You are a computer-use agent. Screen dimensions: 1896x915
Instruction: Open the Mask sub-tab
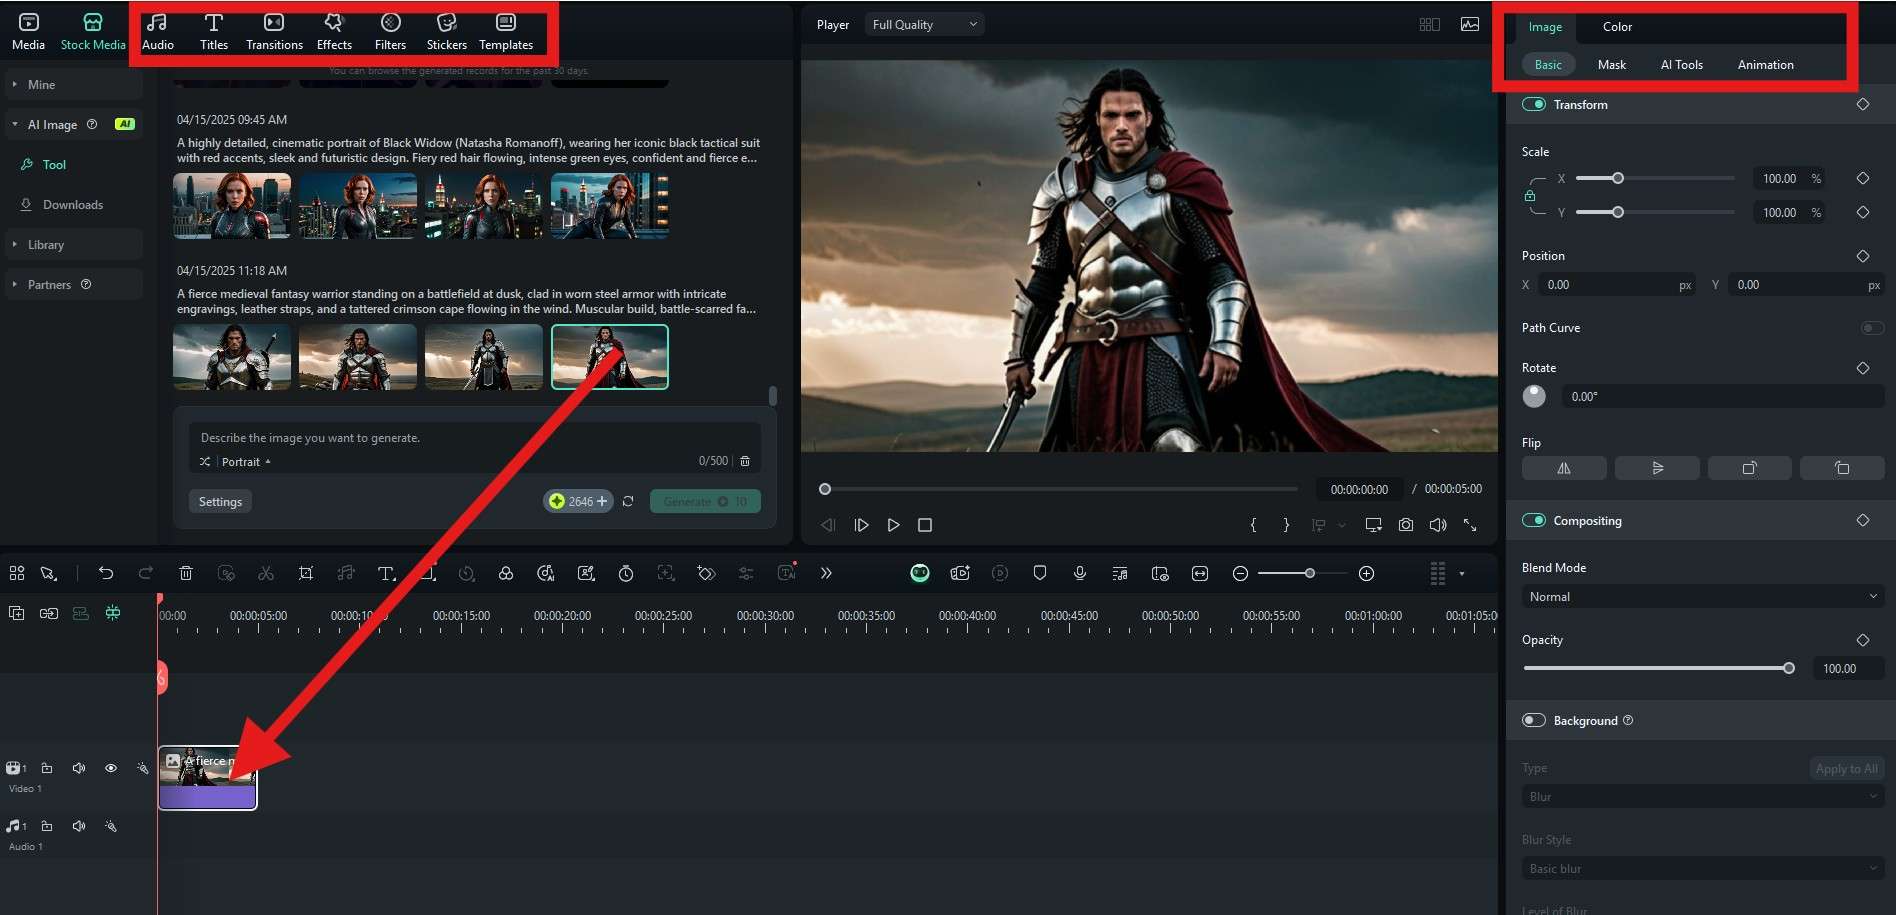coord(1611,65)
